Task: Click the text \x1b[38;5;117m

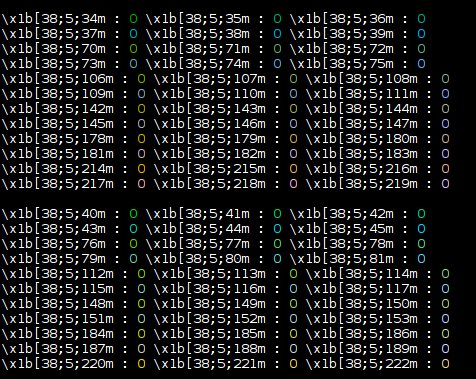Action: (x=362, y=289)
